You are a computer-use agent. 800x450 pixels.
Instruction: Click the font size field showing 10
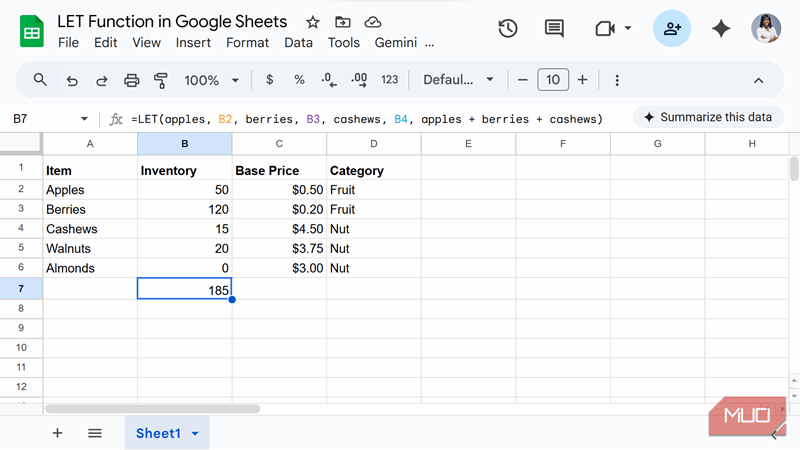click(553, 80)
